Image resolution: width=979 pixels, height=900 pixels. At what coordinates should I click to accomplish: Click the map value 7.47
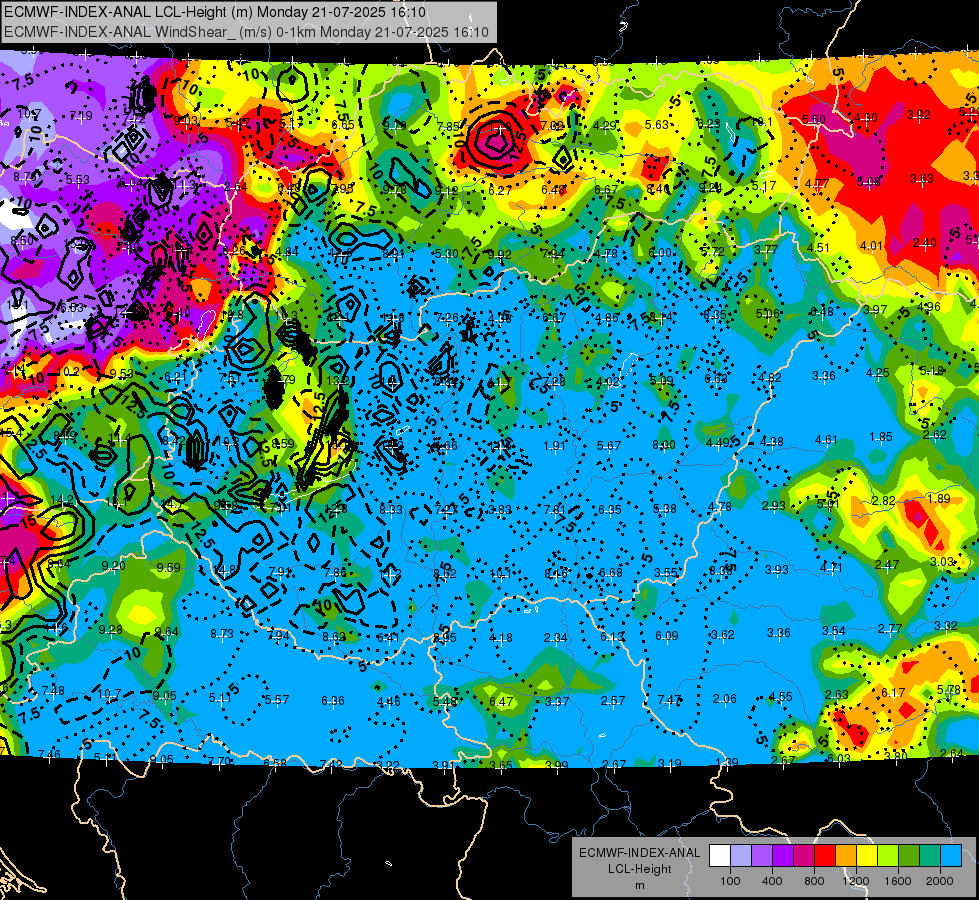669,700
